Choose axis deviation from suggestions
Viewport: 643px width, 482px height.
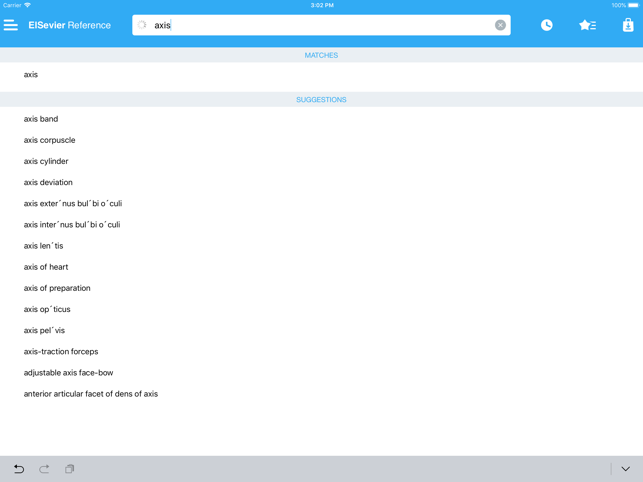48,183
